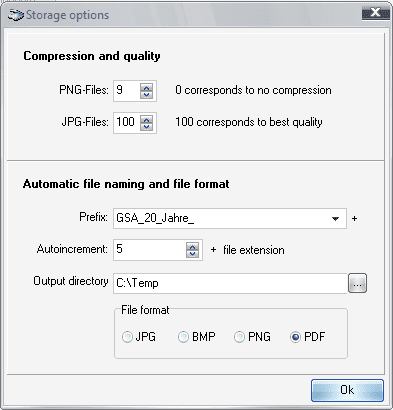Browse for output directory with ellipsis button
The height and width of the screenshot is (410, 393).
coord(357,283)
